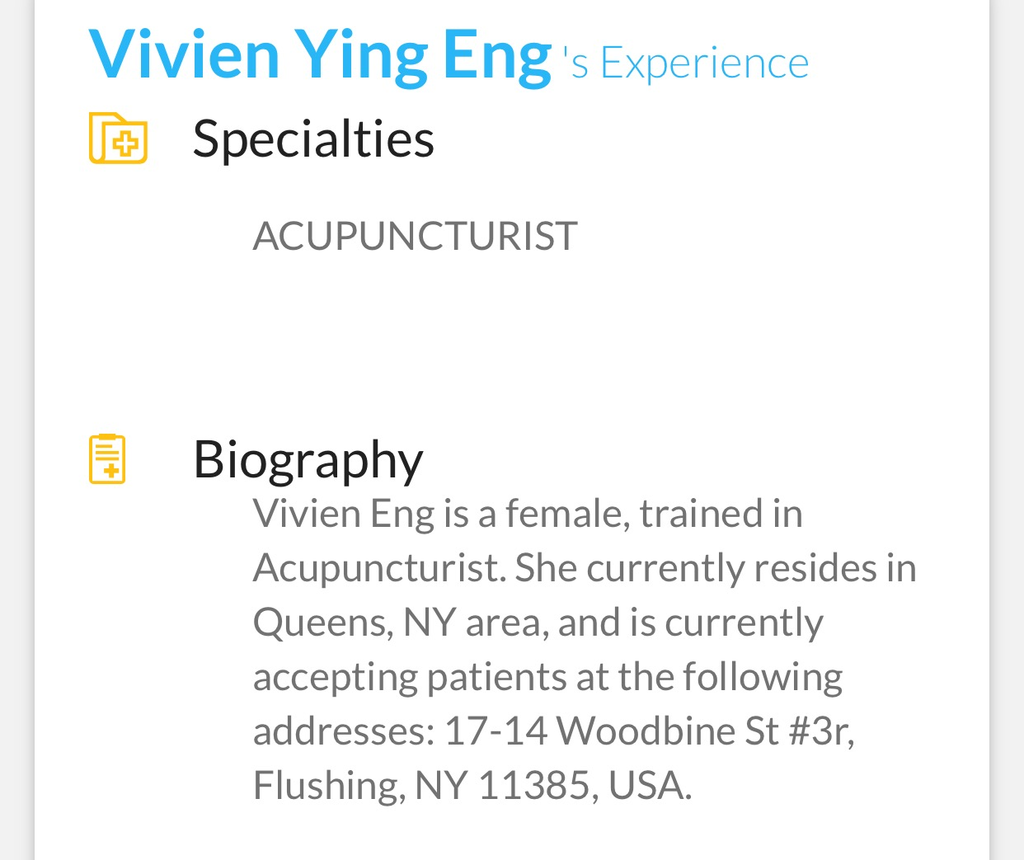Screen dimensions: 1024x860
Task: Click the Specialties medical folder icon
Action: click(118, 138)
